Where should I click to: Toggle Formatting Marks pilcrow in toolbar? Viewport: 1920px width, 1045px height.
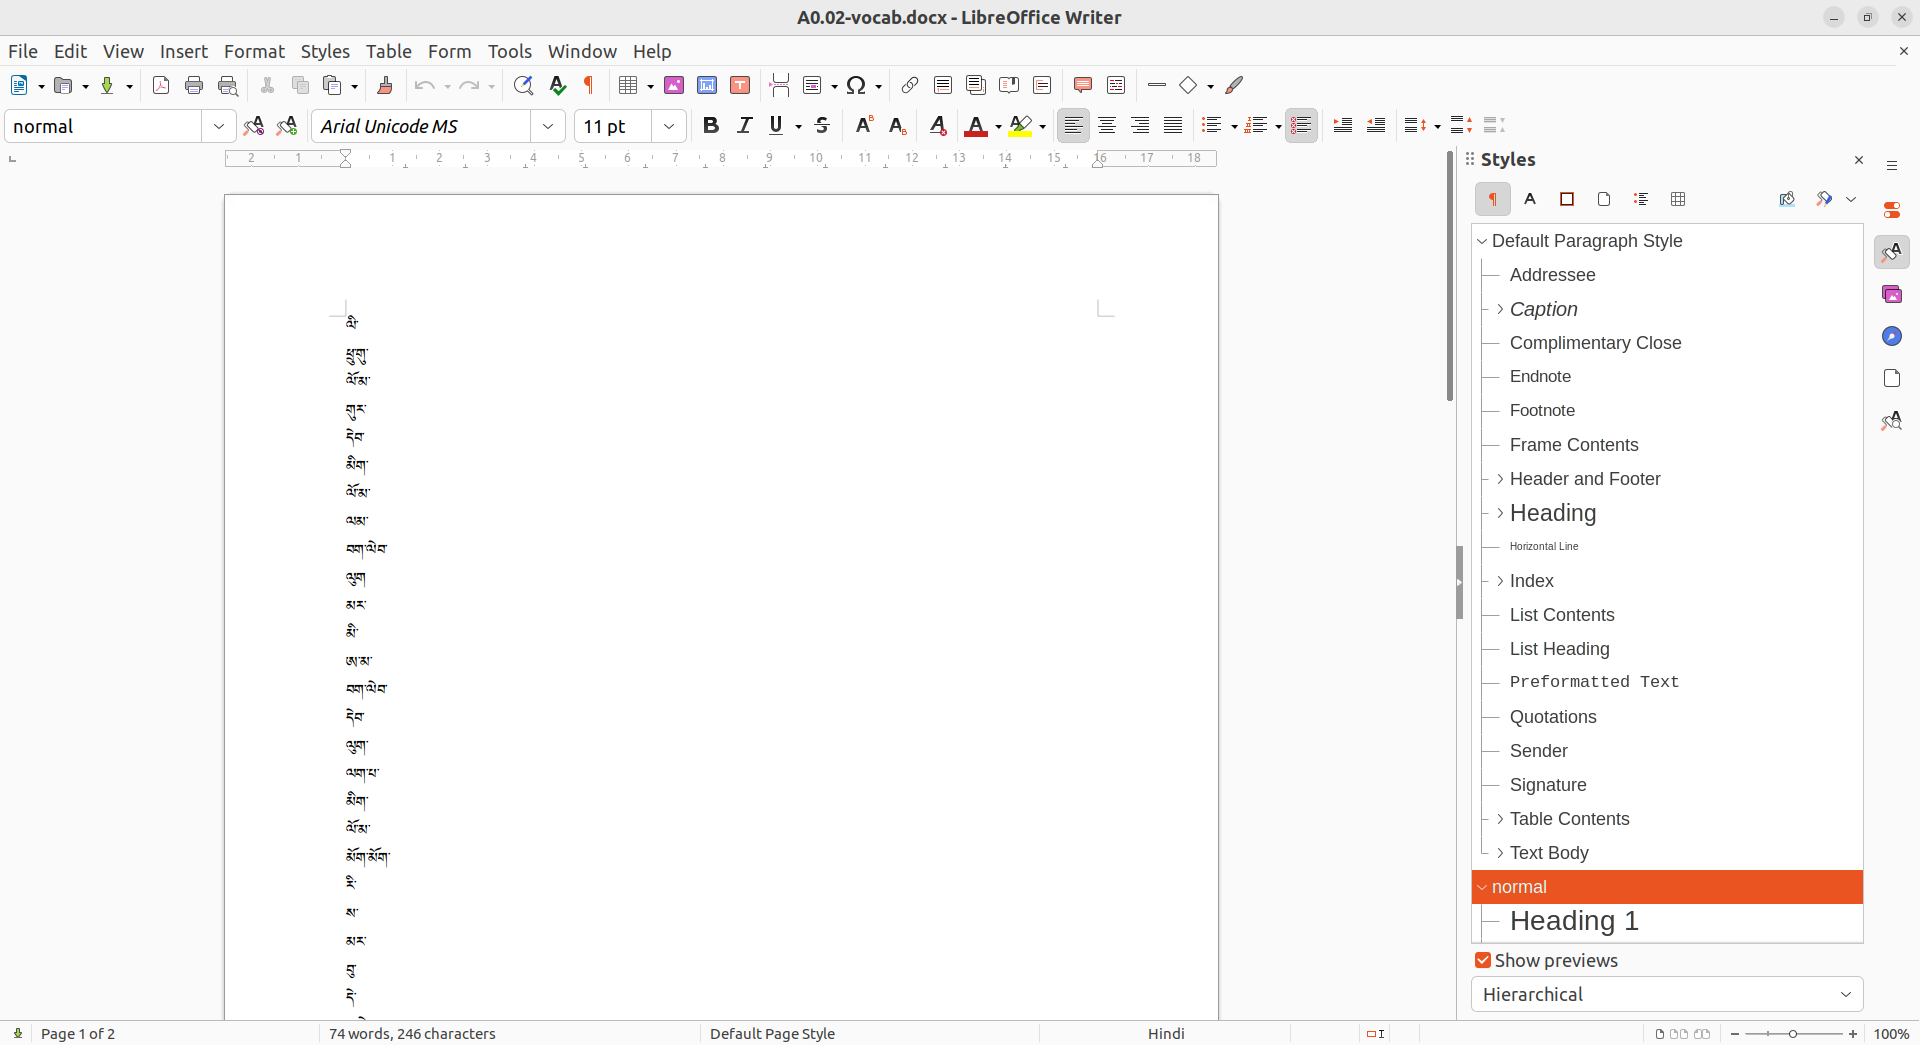[x=590, y=85]
